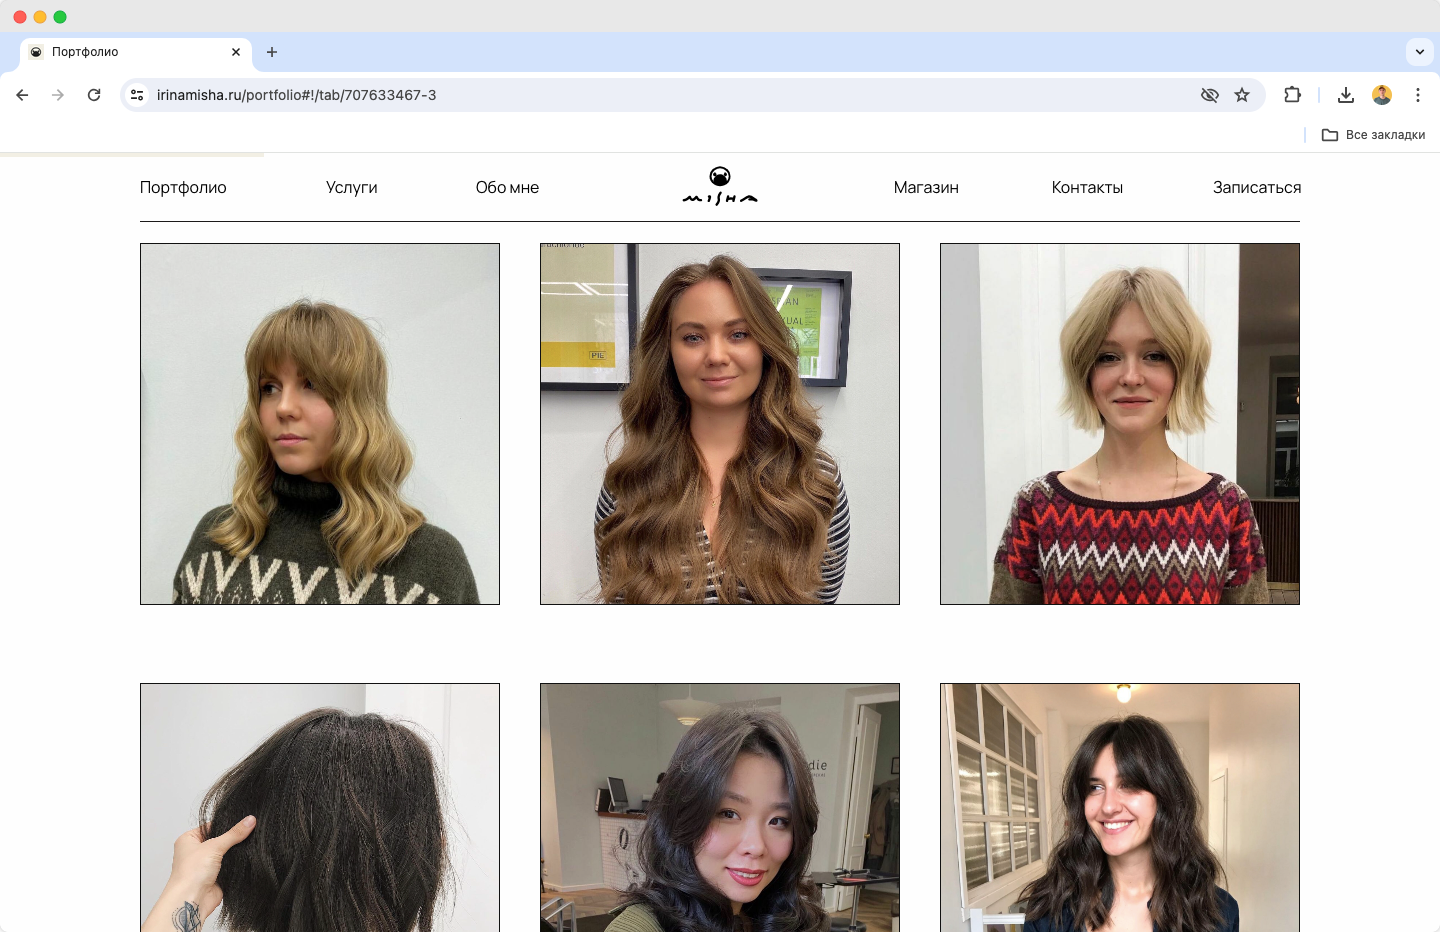Open photo of hand touching dark textured hair

tap(320, 808)
